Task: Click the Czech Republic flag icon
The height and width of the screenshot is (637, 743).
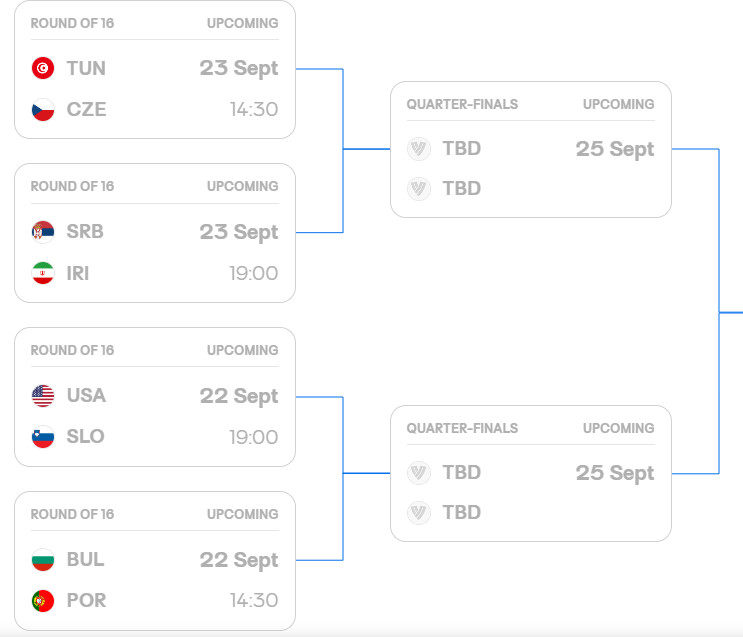Action: (43, 109)
